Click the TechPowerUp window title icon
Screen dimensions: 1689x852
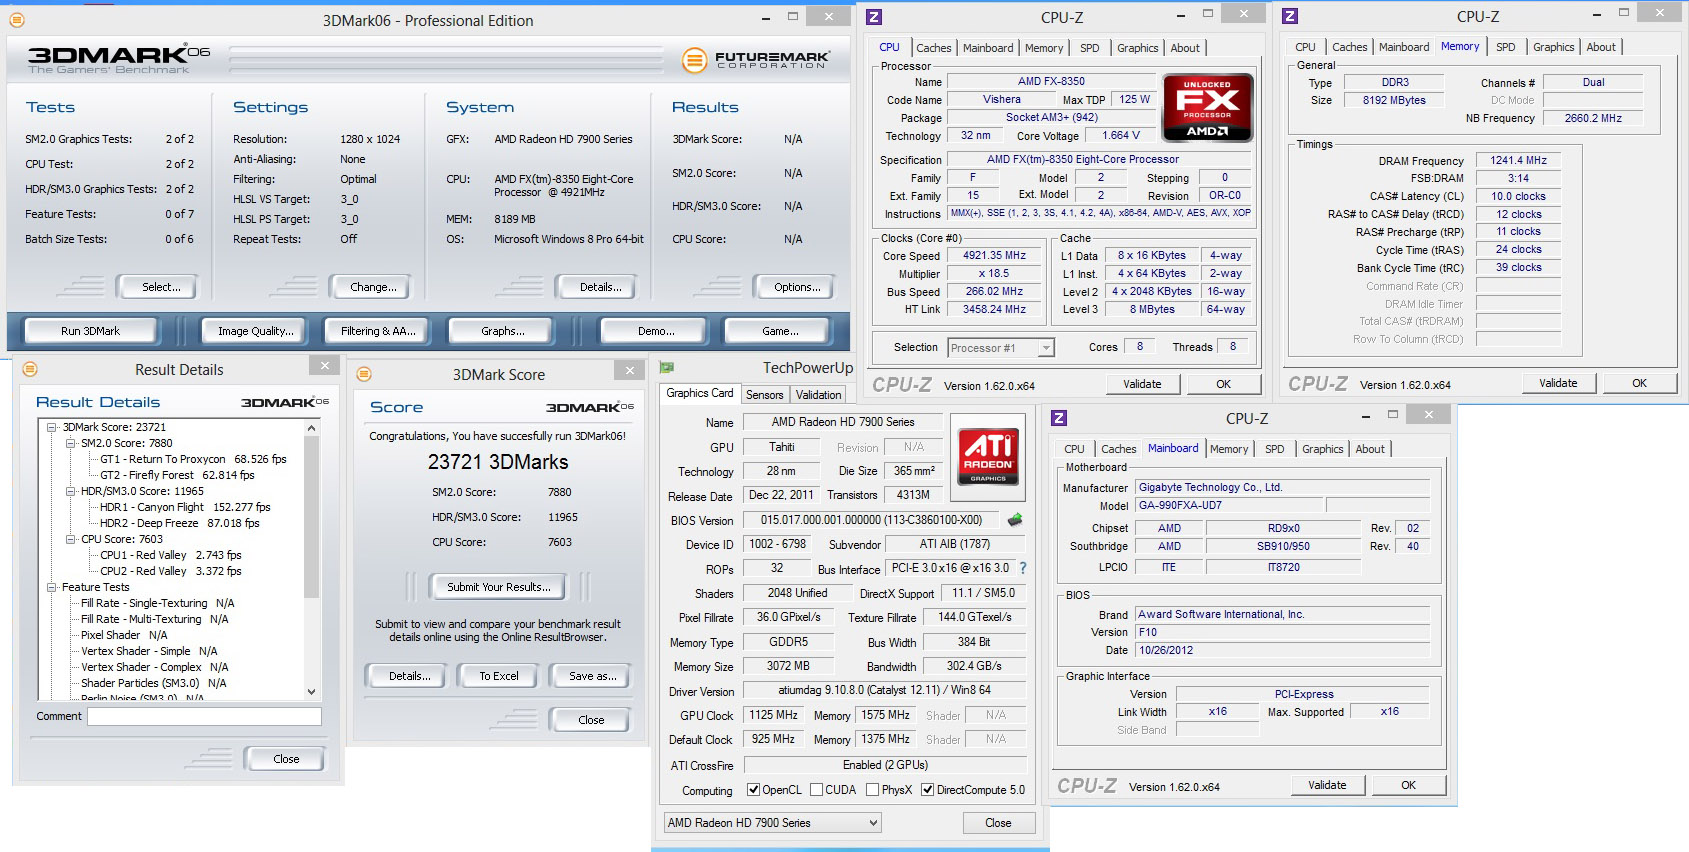[667, 368]
